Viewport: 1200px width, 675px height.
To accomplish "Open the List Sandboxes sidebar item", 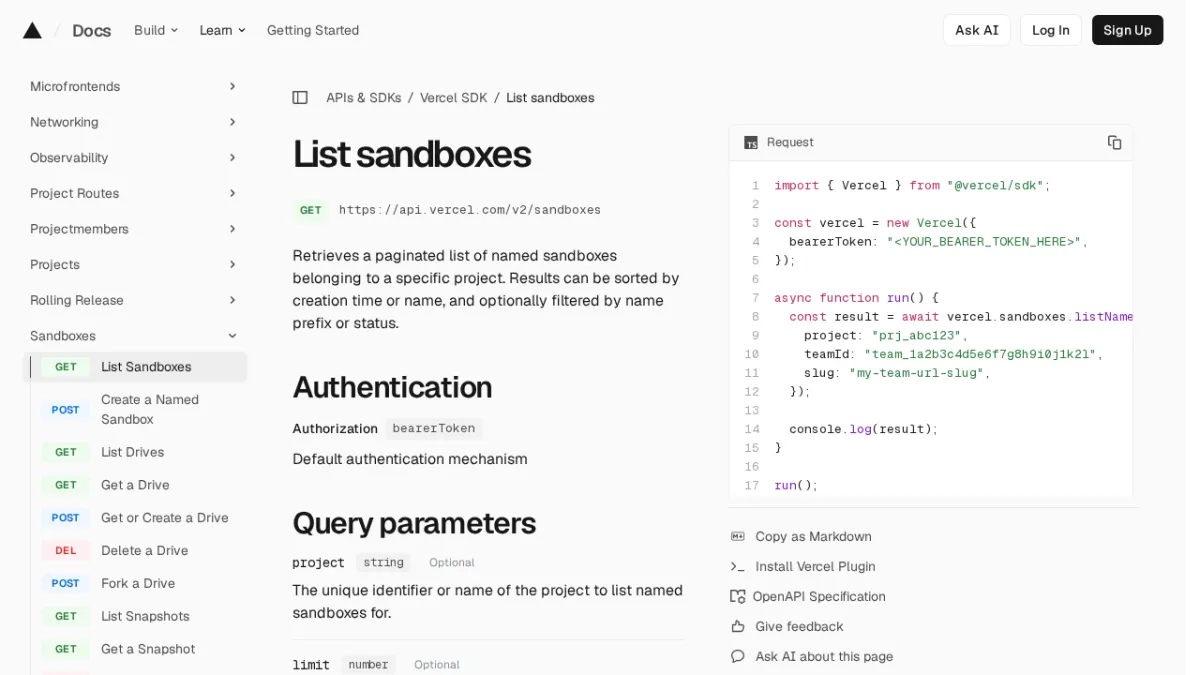I will tap(135, 367).
